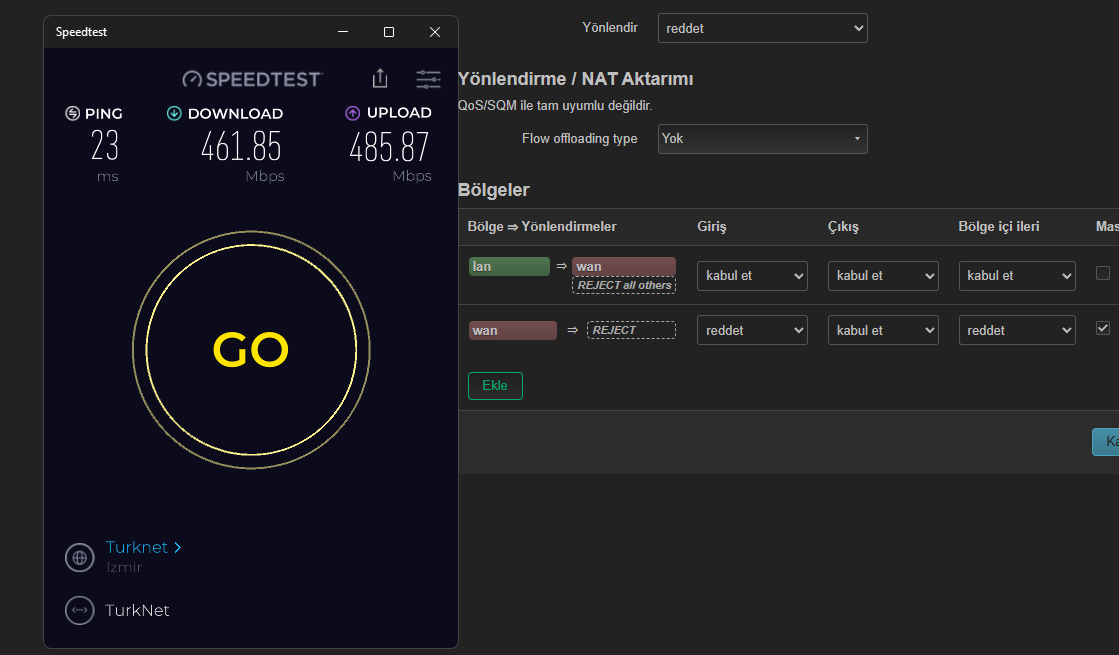Open Çıkış dropdown in the lan row
Image resolution: width=1119 pixels, height=655 pixels.
(x=883, y=275)
